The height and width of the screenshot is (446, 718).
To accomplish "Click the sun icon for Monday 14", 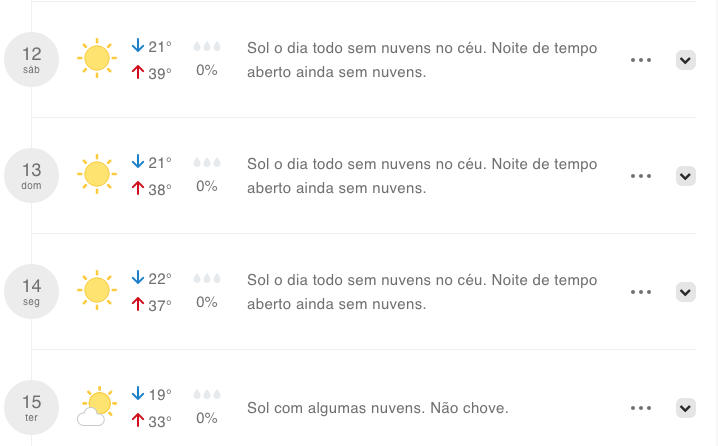I will [x=97, y=291].
